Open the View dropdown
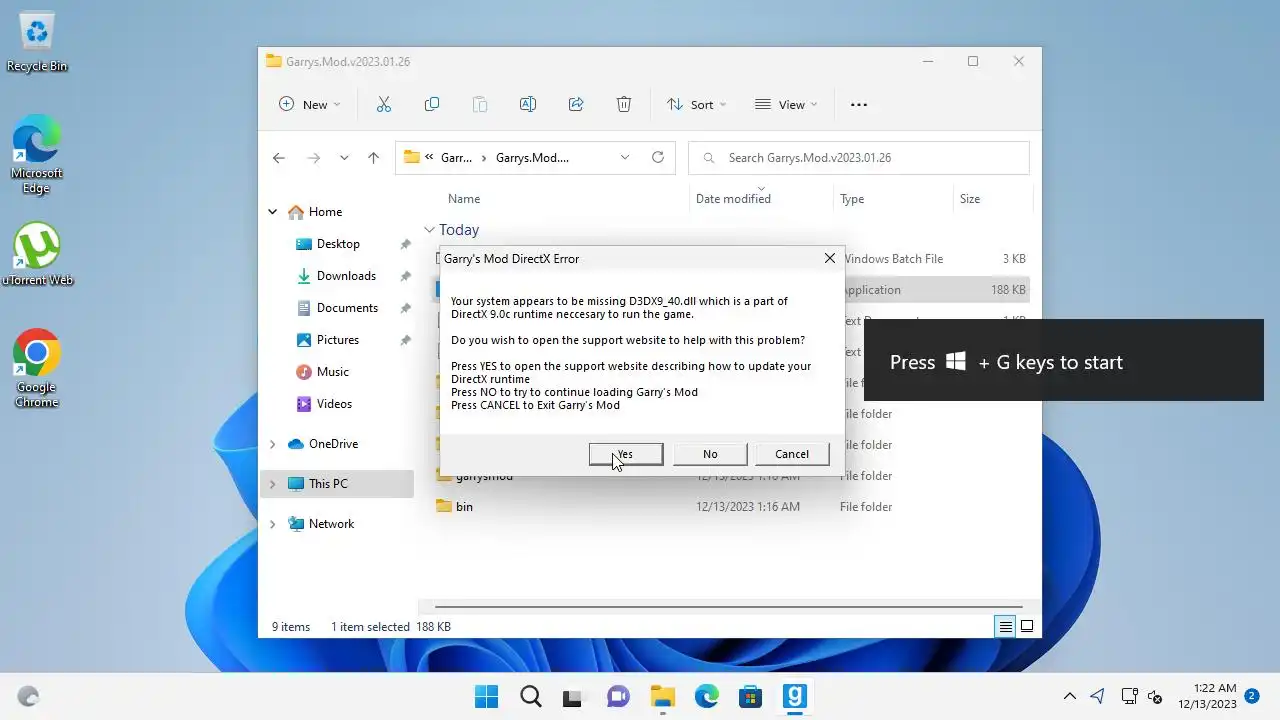 point(786,104)
